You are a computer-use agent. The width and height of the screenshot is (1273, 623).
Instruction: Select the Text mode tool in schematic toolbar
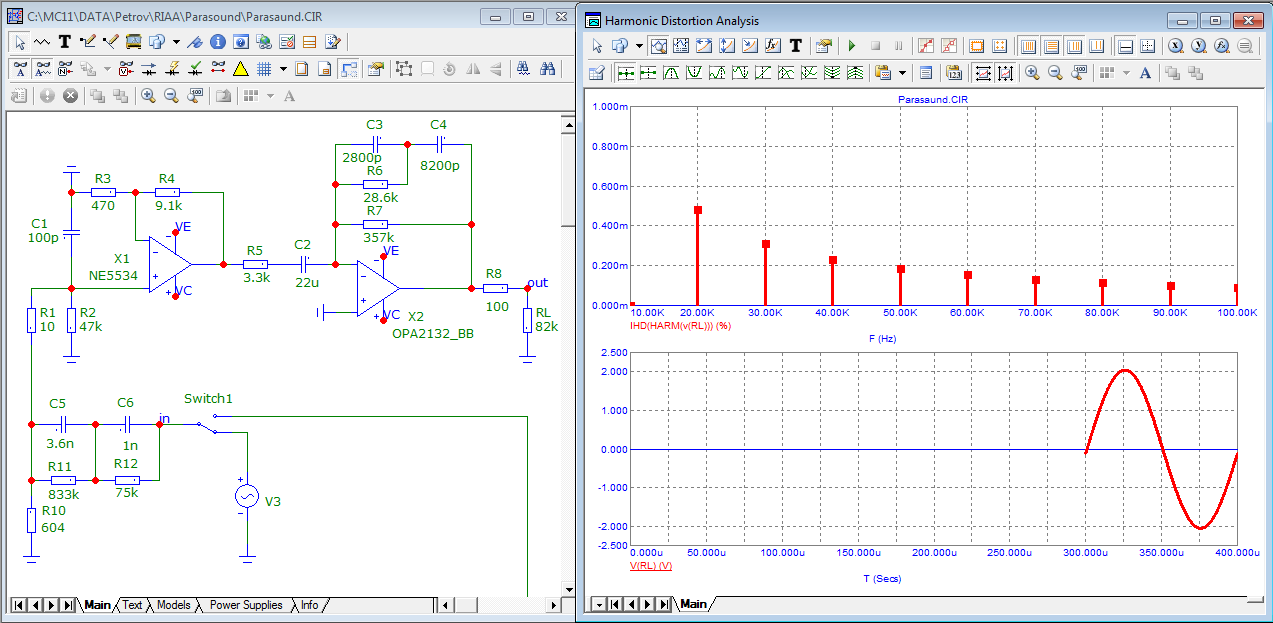(x=64, y=42)
